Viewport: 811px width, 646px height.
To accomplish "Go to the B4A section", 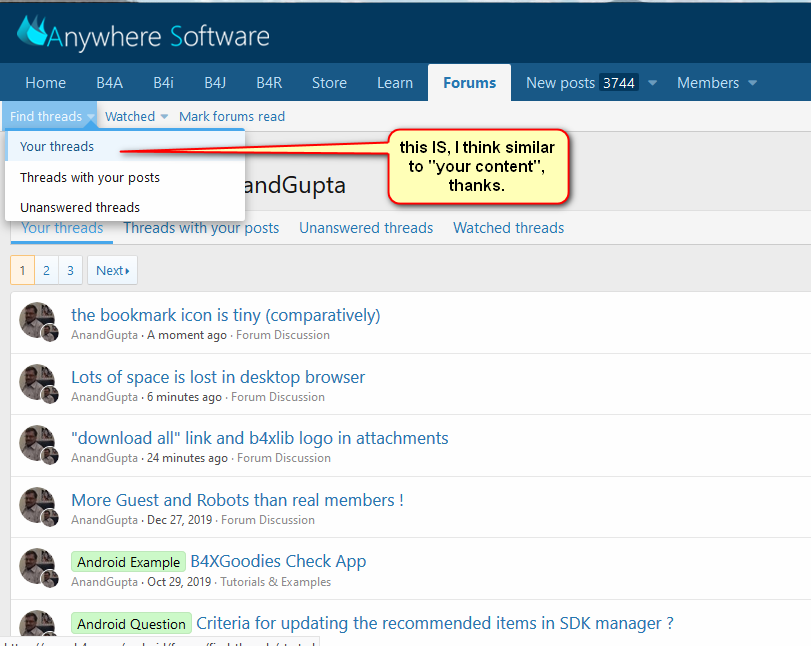I will pyautogui.click(x=110, y=83).
